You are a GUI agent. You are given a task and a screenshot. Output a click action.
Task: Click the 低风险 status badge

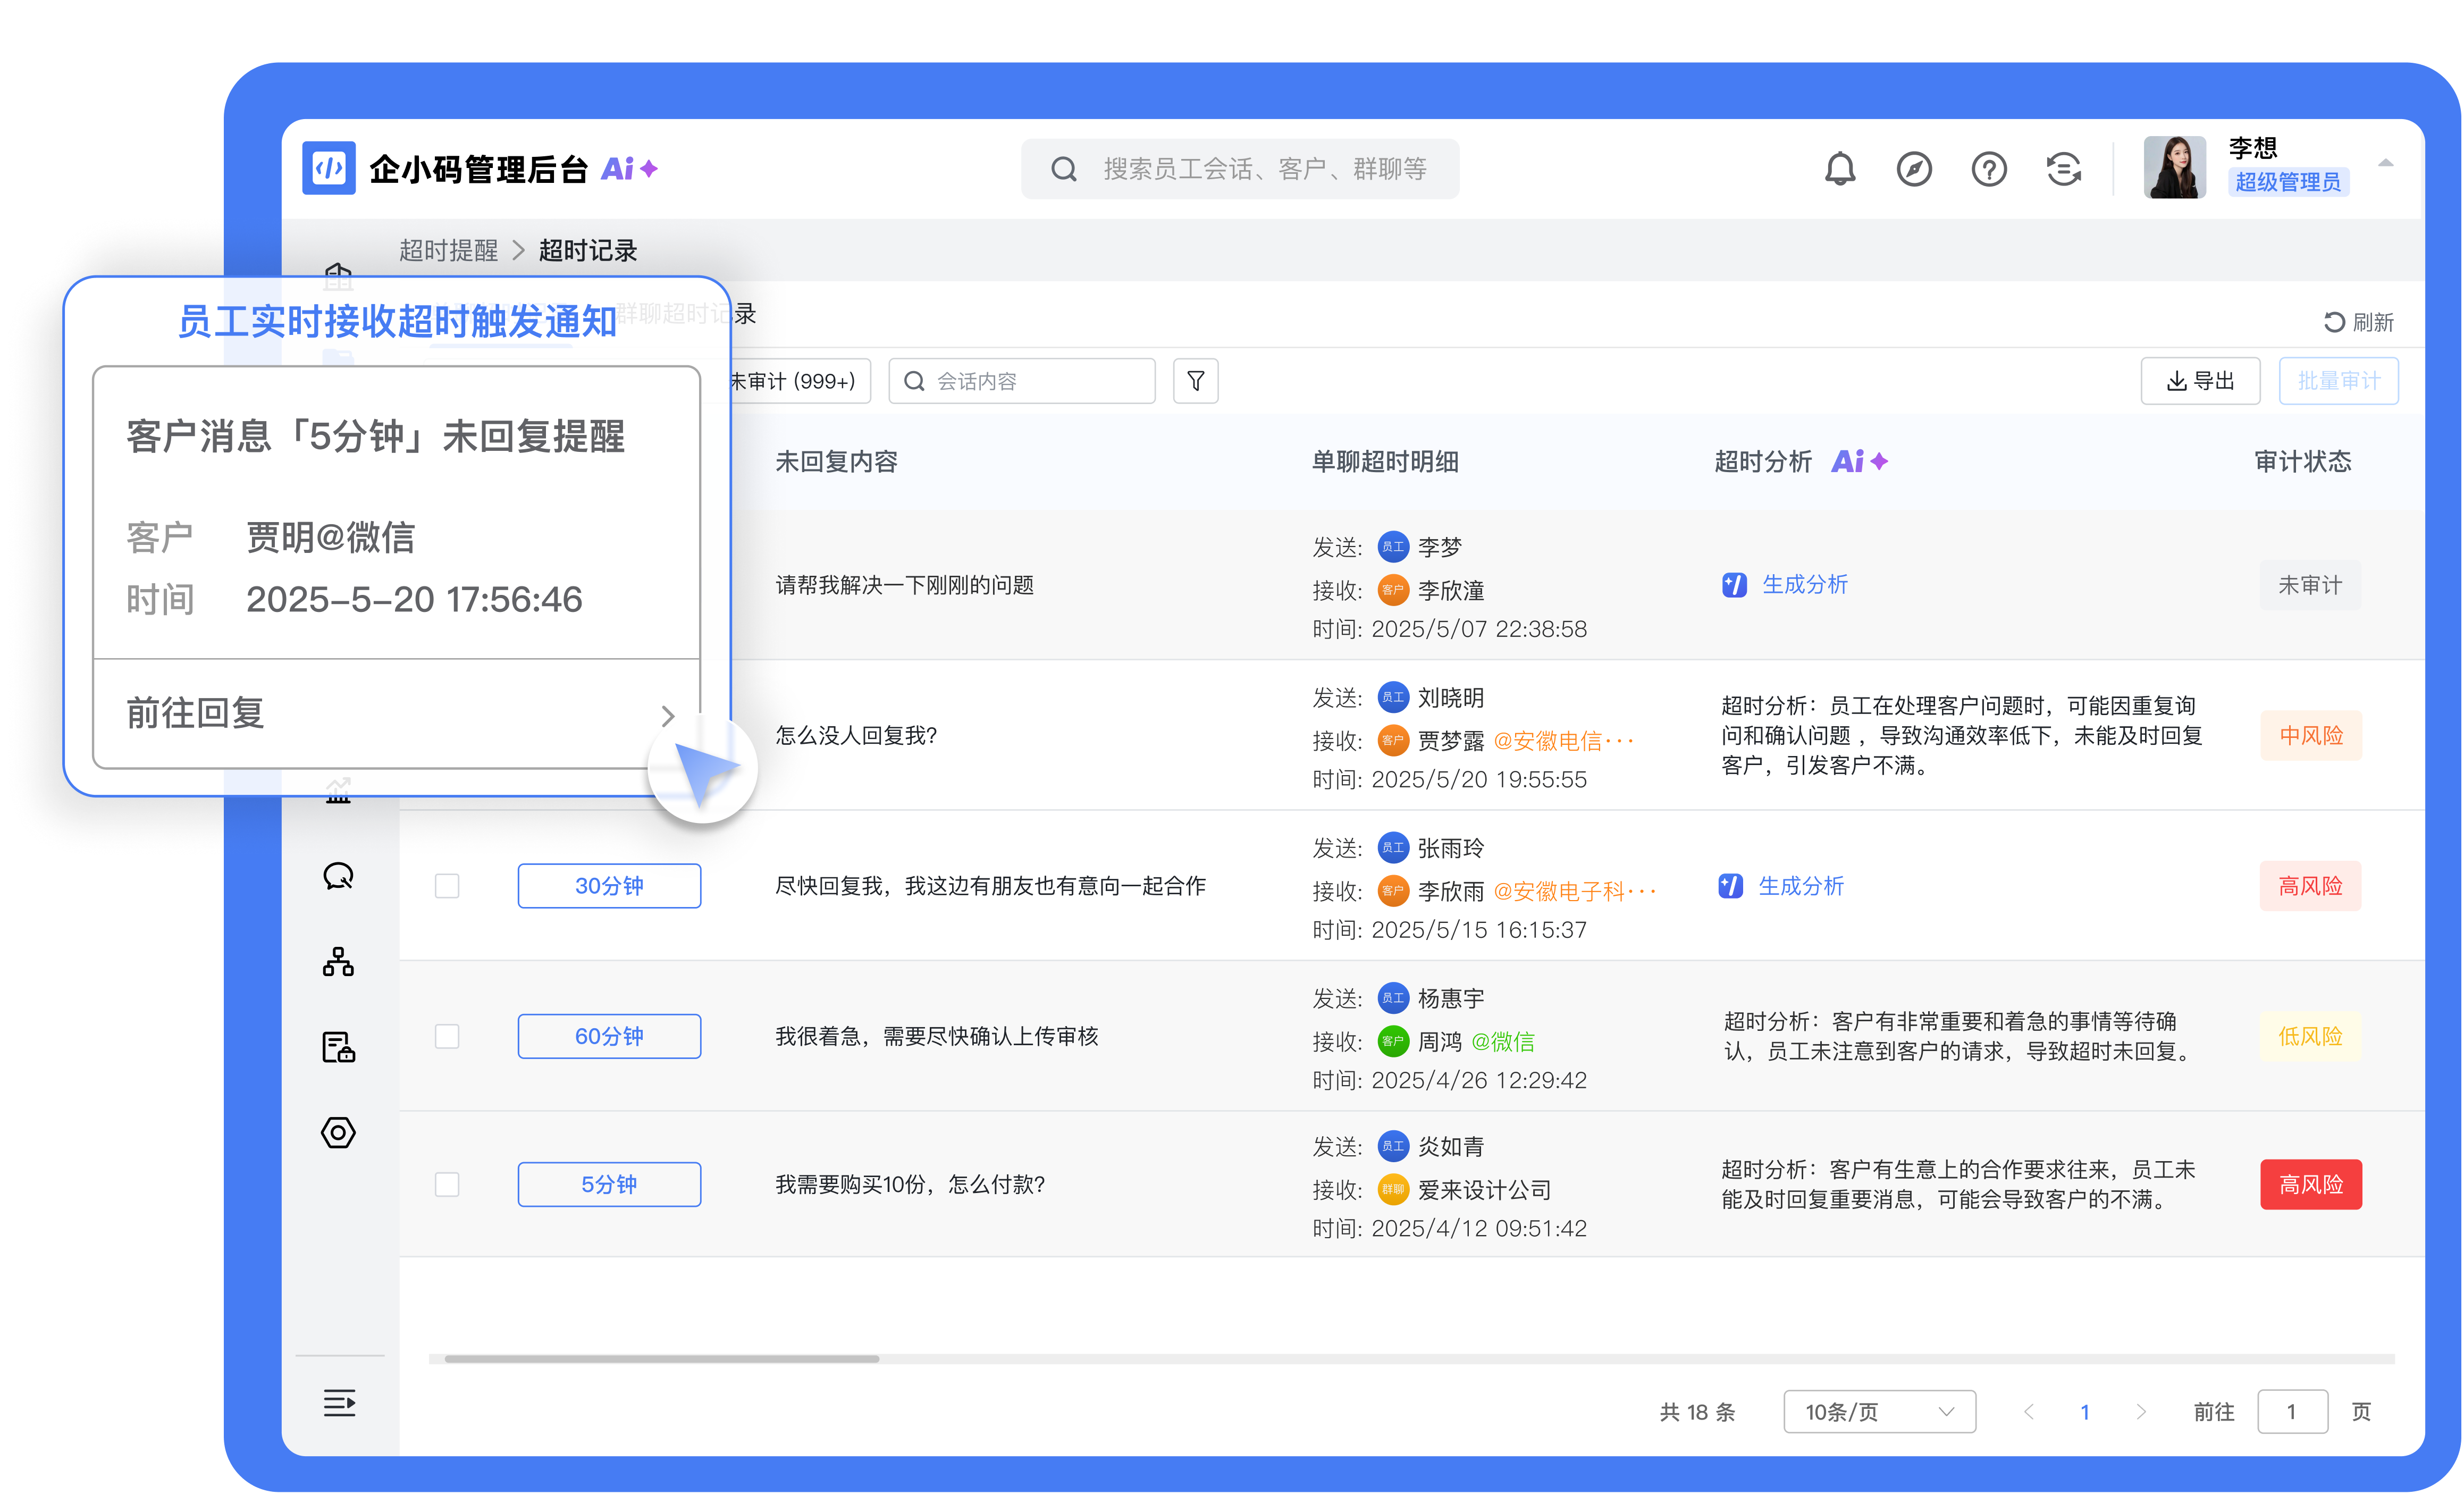[x=2310, y=1036]
